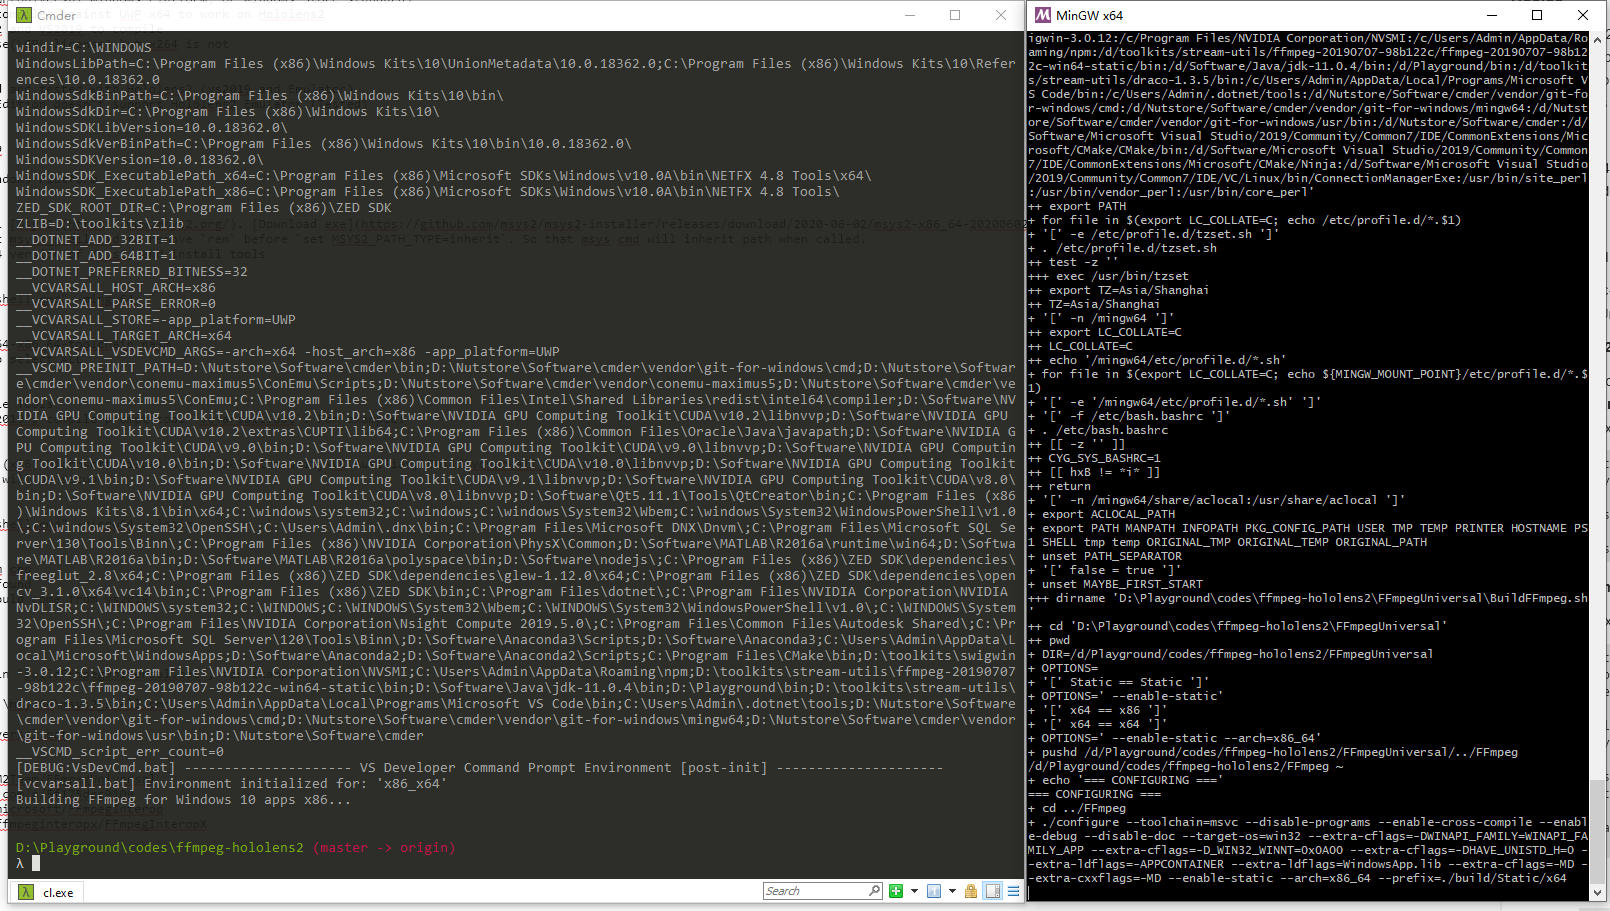The image size is (1610, 911).
Task: Click lambda prompt line in Cmder
Action: 28,863
